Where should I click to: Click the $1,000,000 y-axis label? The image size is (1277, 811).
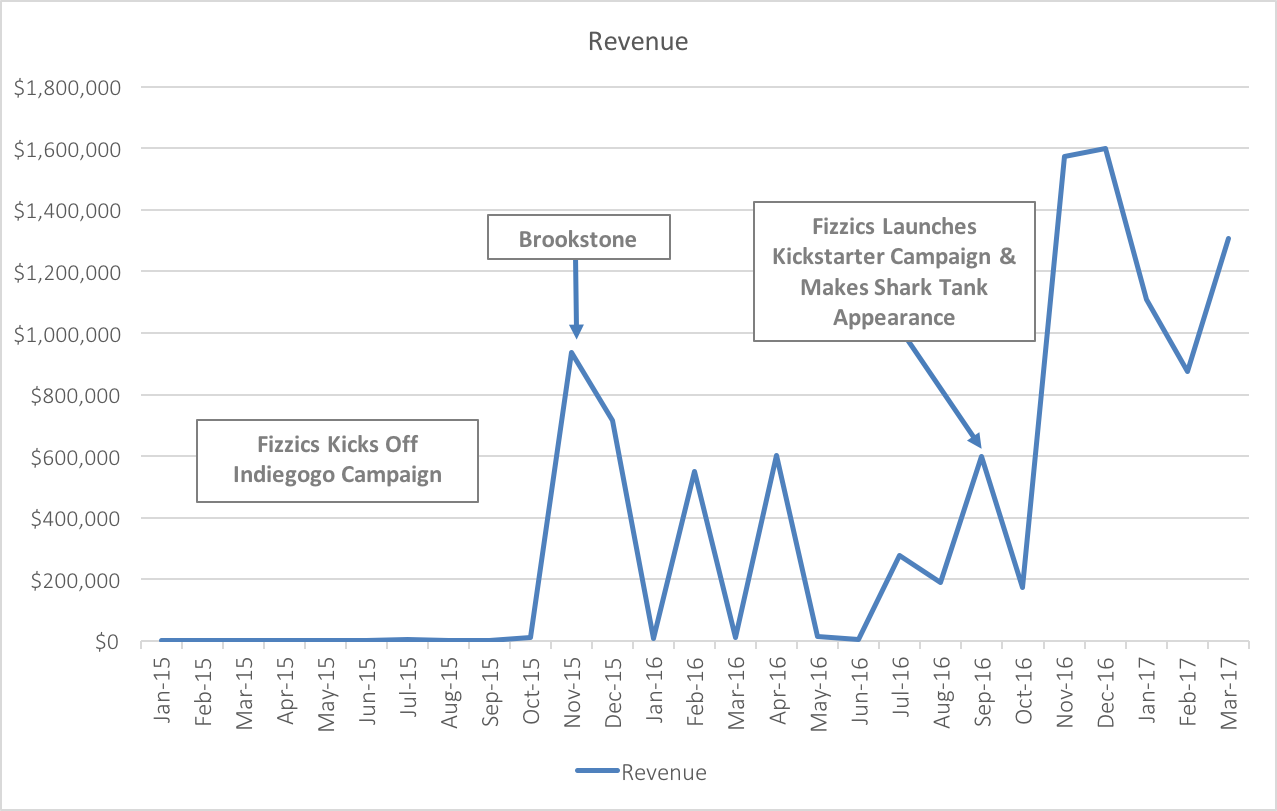(68, 334)
